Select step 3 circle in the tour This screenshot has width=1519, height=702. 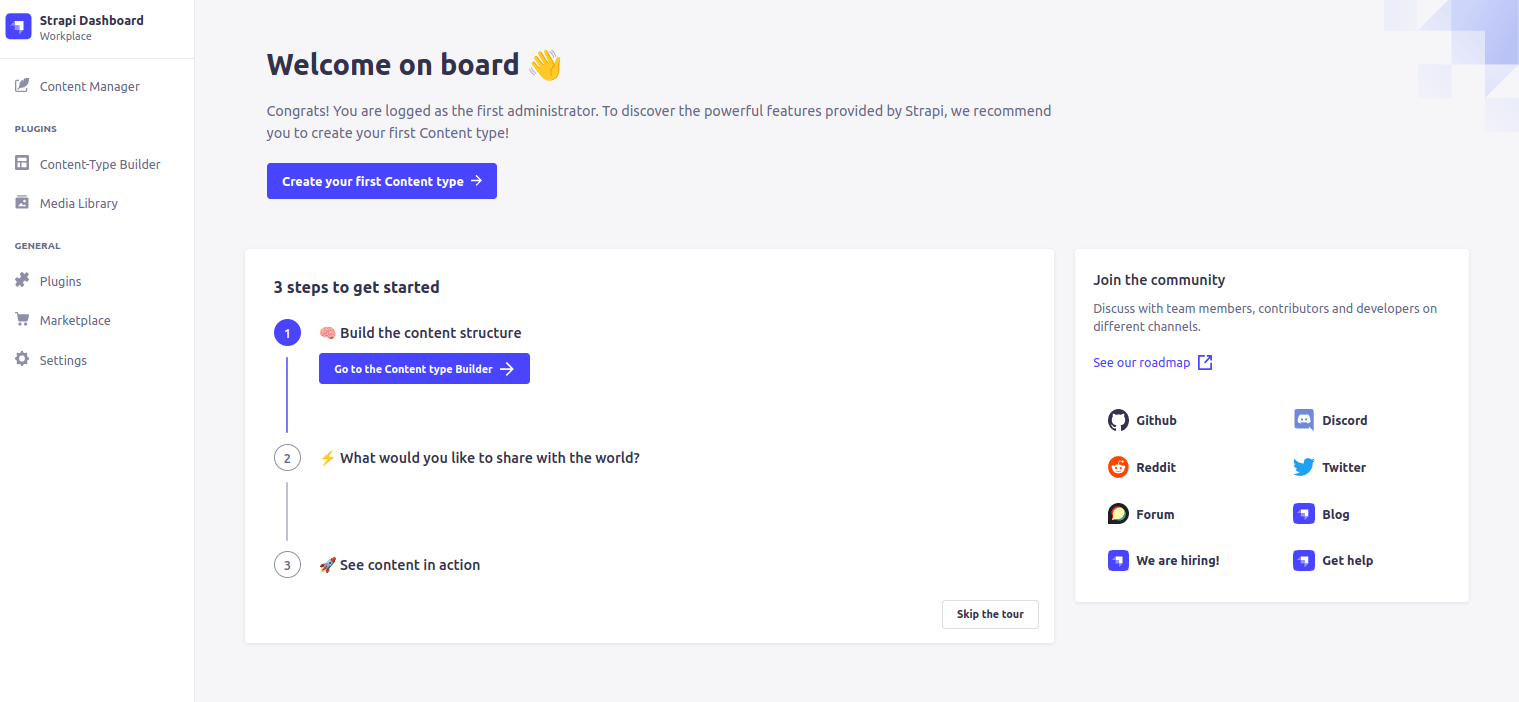click(x=287, y=565)
